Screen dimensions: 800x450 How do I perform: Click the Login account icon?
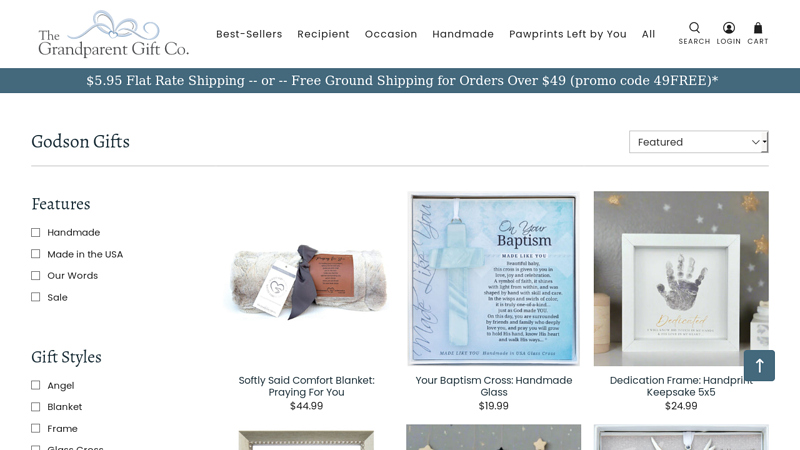coord(729,28)
